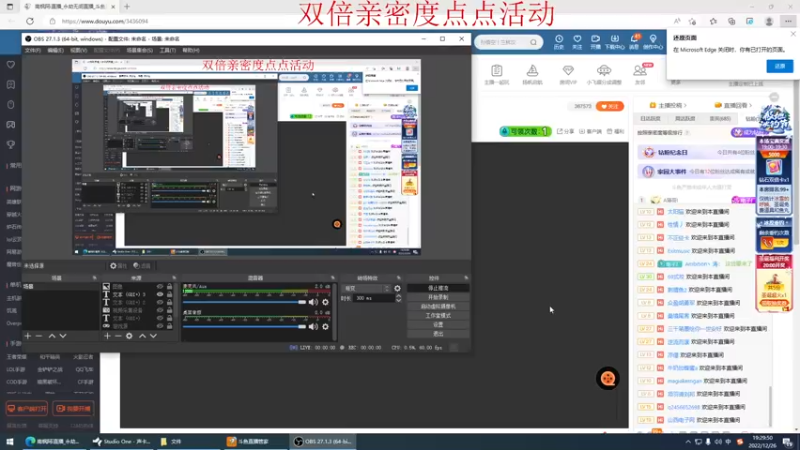Click mouse icon in Douyu left sidebar
The width and height of the screenshot is (800, 450).
pos(11,105)
